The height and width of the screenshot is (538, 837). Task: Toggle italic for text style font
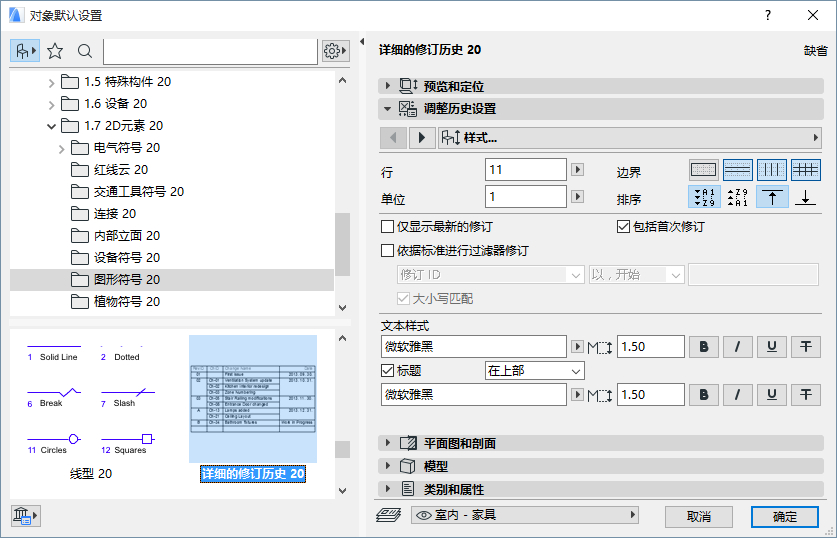coord(738,347)
